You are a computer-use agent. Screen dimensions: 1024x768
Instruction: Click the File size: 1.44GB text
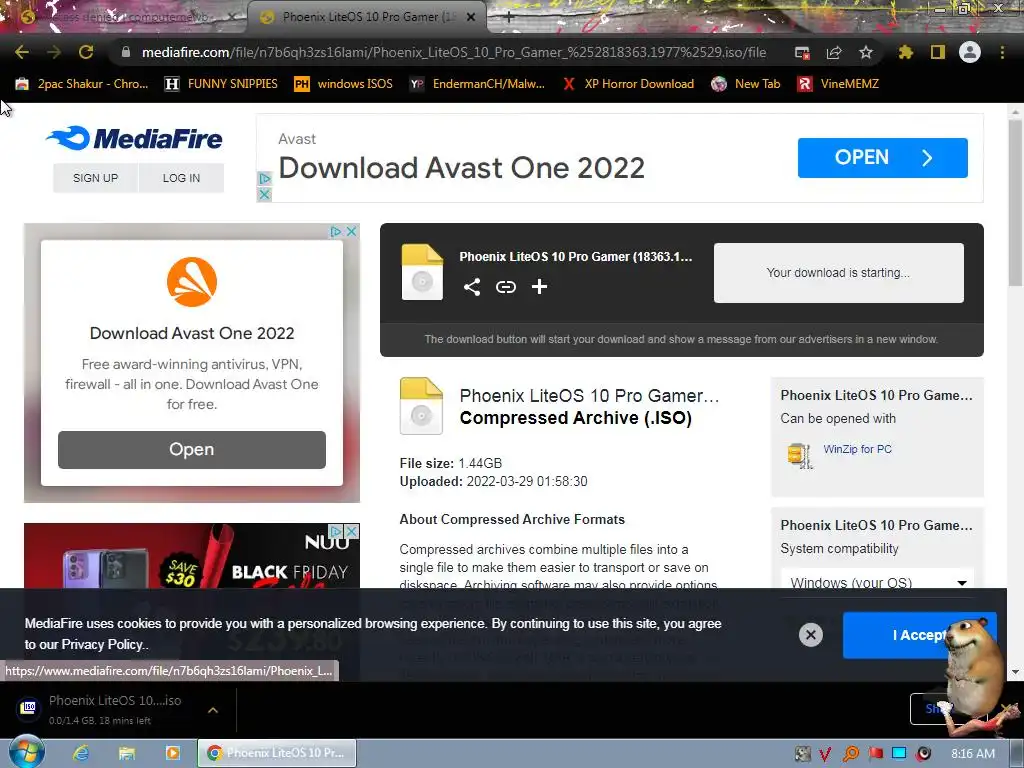[x=451, y=463]
